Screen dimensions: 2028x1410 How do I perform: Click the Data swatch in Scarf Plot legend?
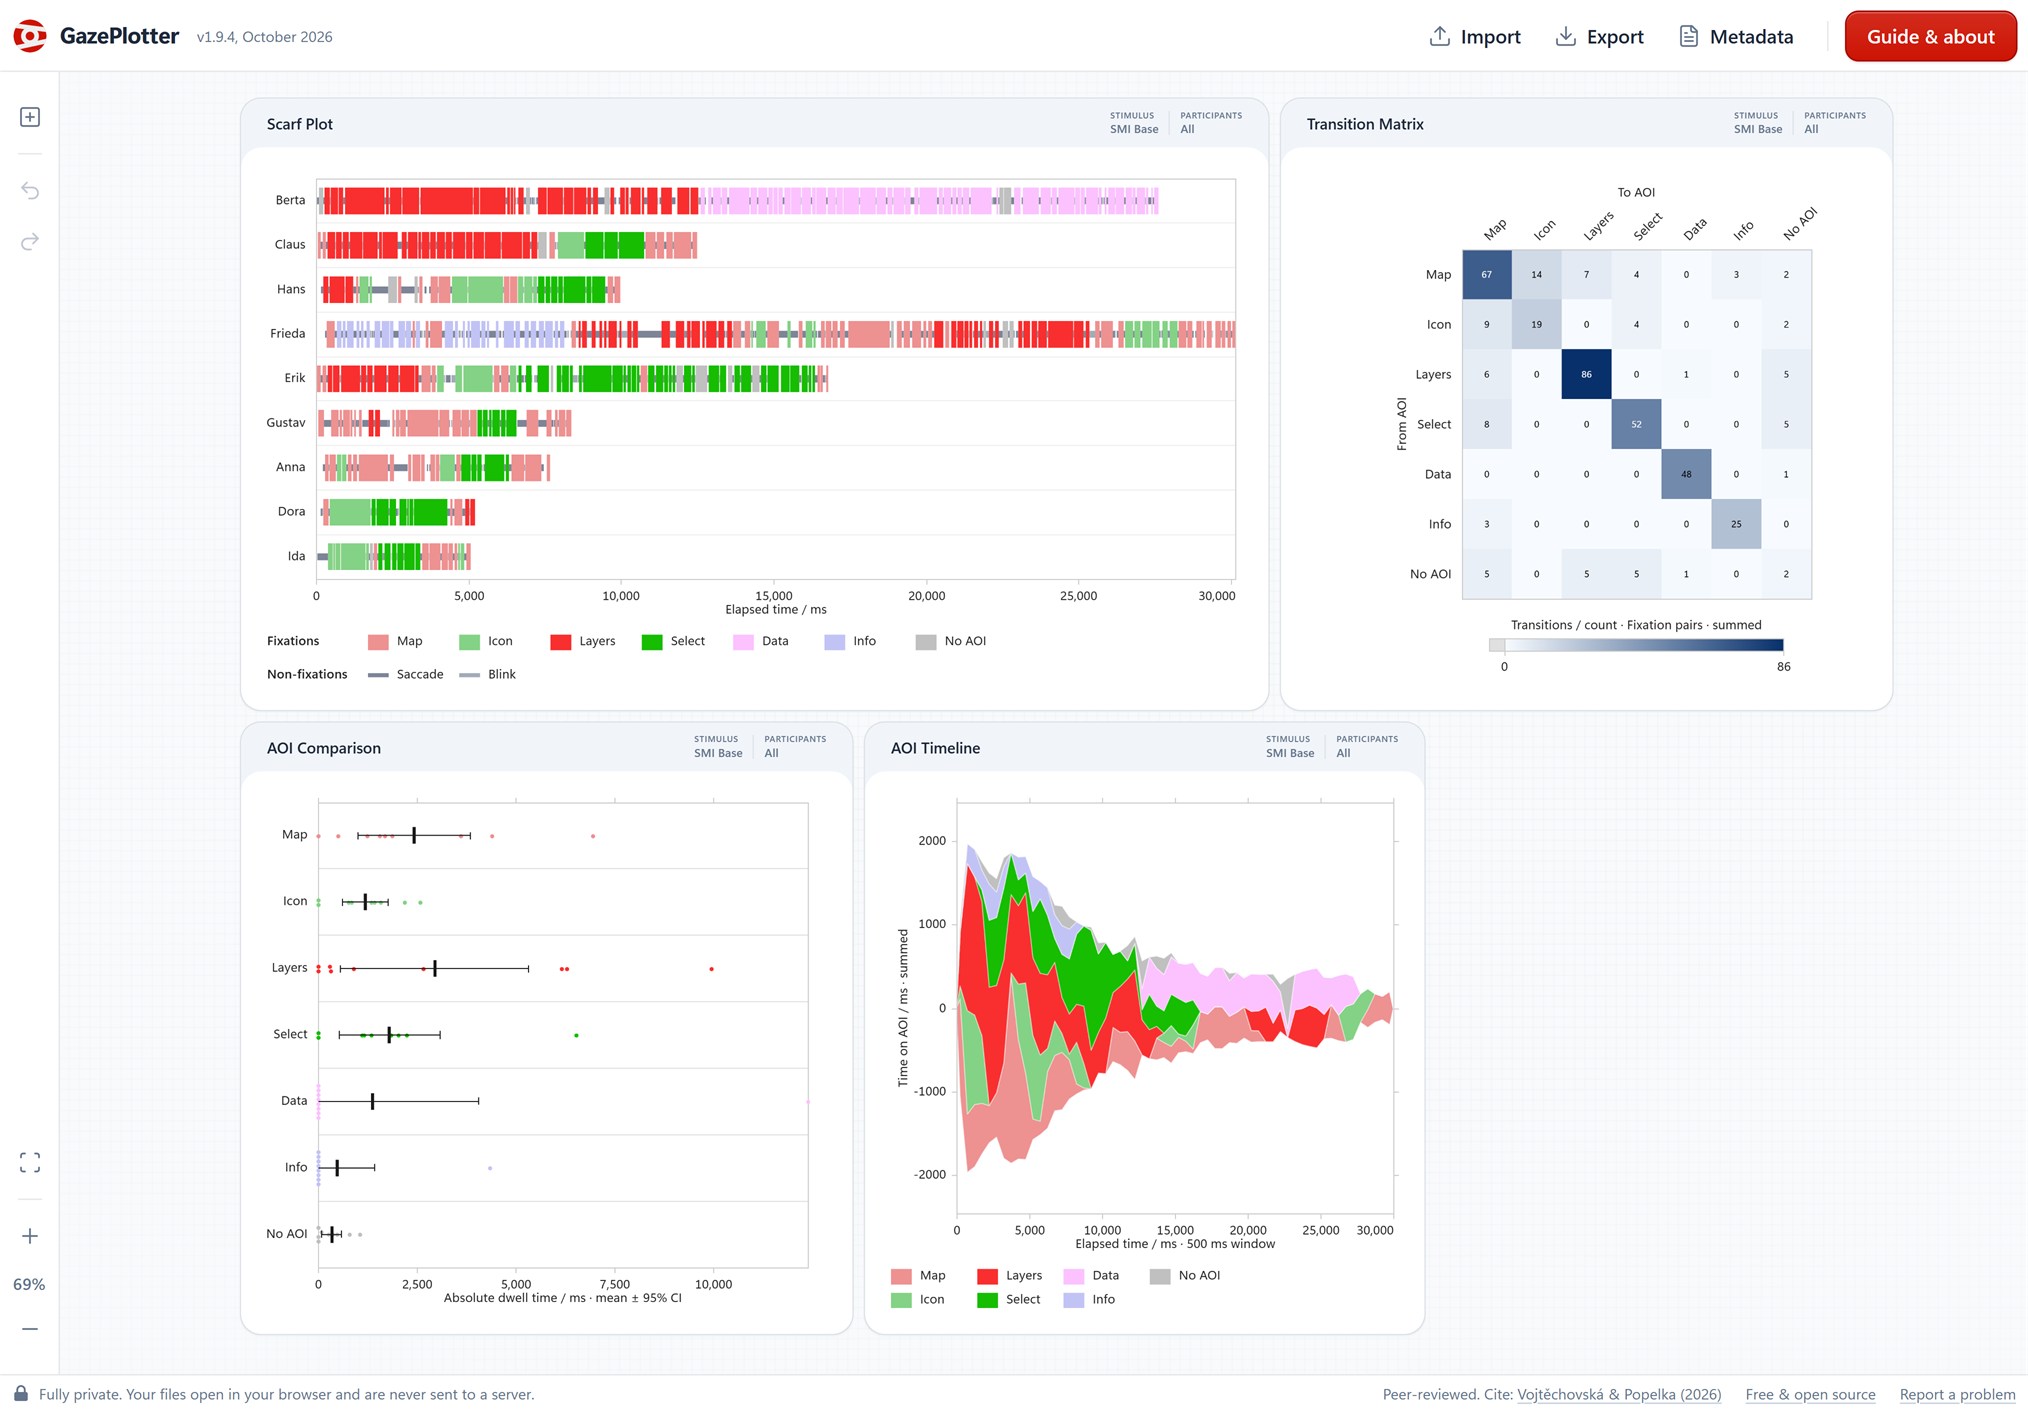pos(743,642)
